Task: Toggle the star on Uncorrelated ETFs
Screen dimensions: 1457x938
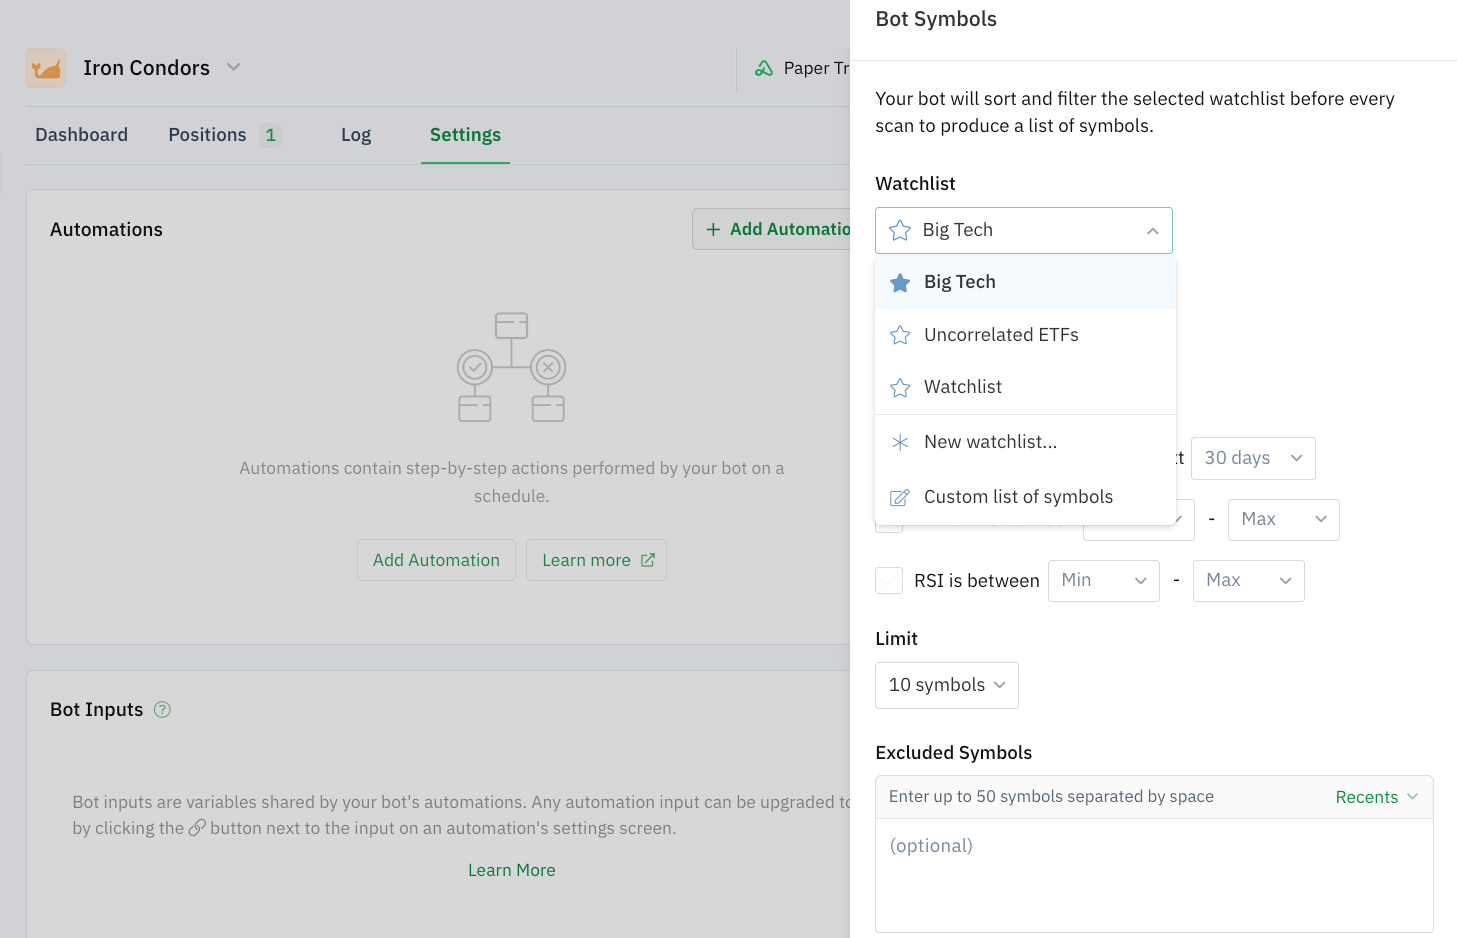Action: coord(899,334)
